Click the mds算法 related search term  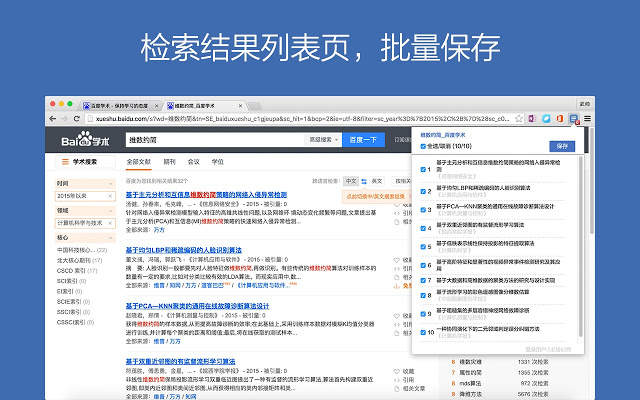pos(470,383)
